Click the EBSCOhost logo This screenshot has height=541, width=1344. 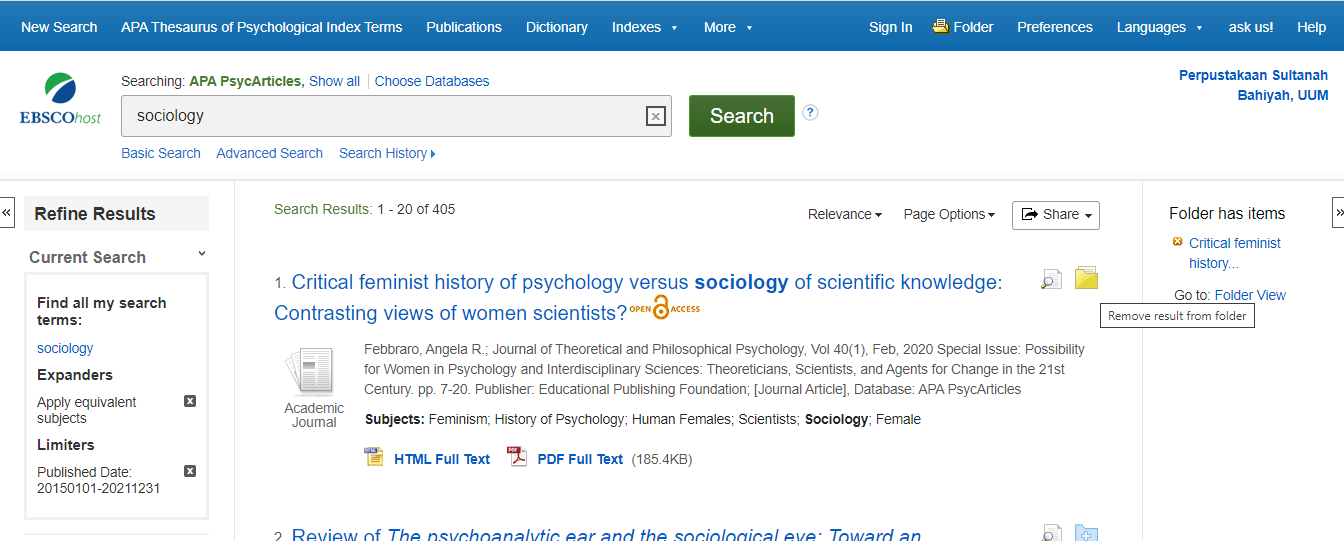click(x=60, y=99)
